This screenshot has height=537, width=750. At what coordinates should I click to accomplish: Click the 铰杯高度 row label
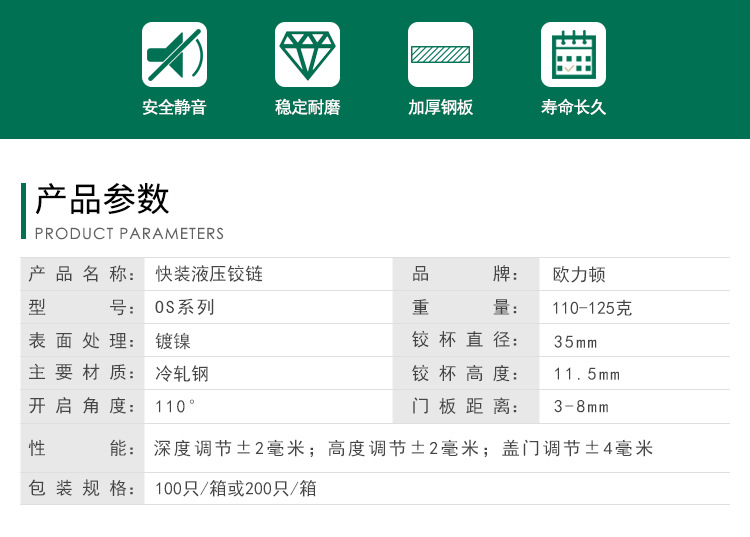click(x=465, y=373)
